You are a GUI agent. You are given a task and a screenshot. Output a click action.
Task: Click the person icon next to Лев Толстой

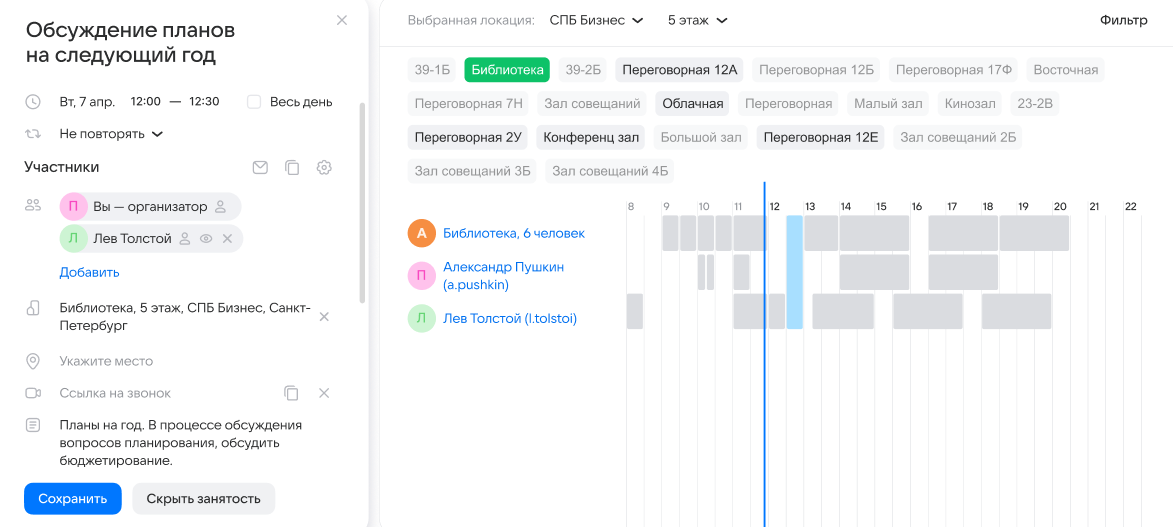184,239
